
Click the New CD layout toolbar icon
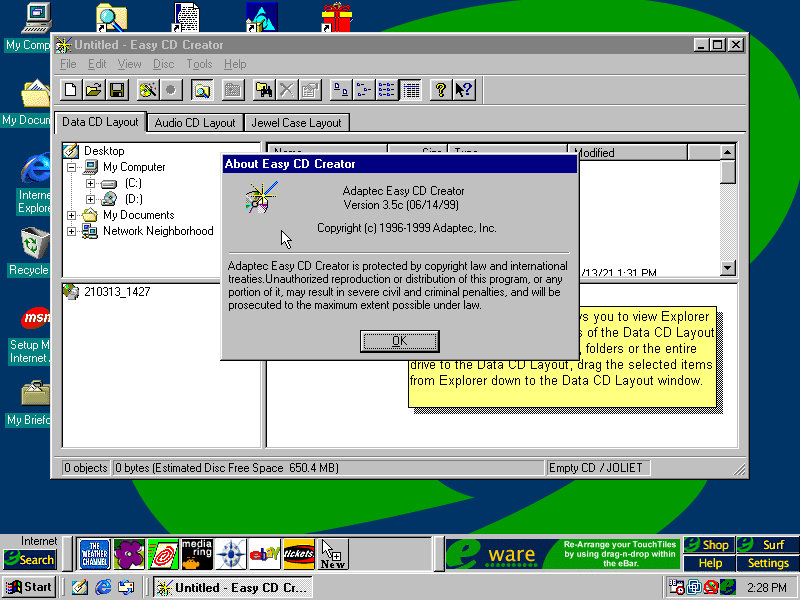(x=70, y=90)
